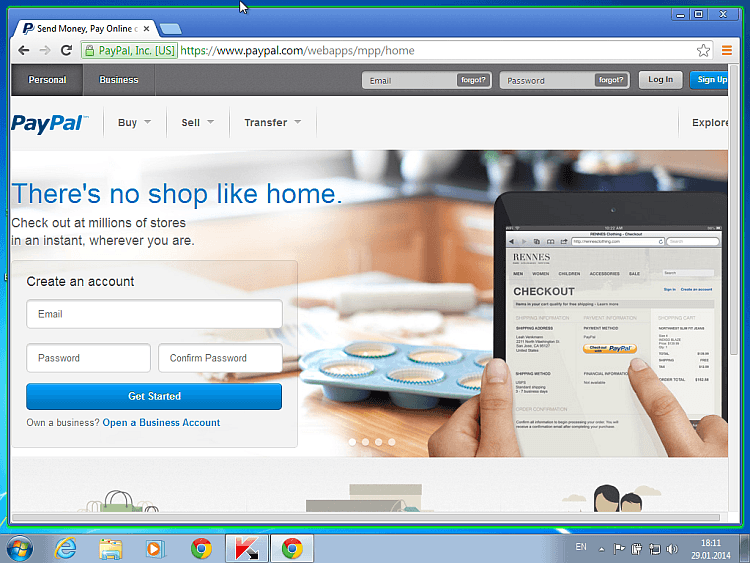Screen dimensions: 750x563
Task: Select the third carousel dot
Action: click(x=378, y=442)
